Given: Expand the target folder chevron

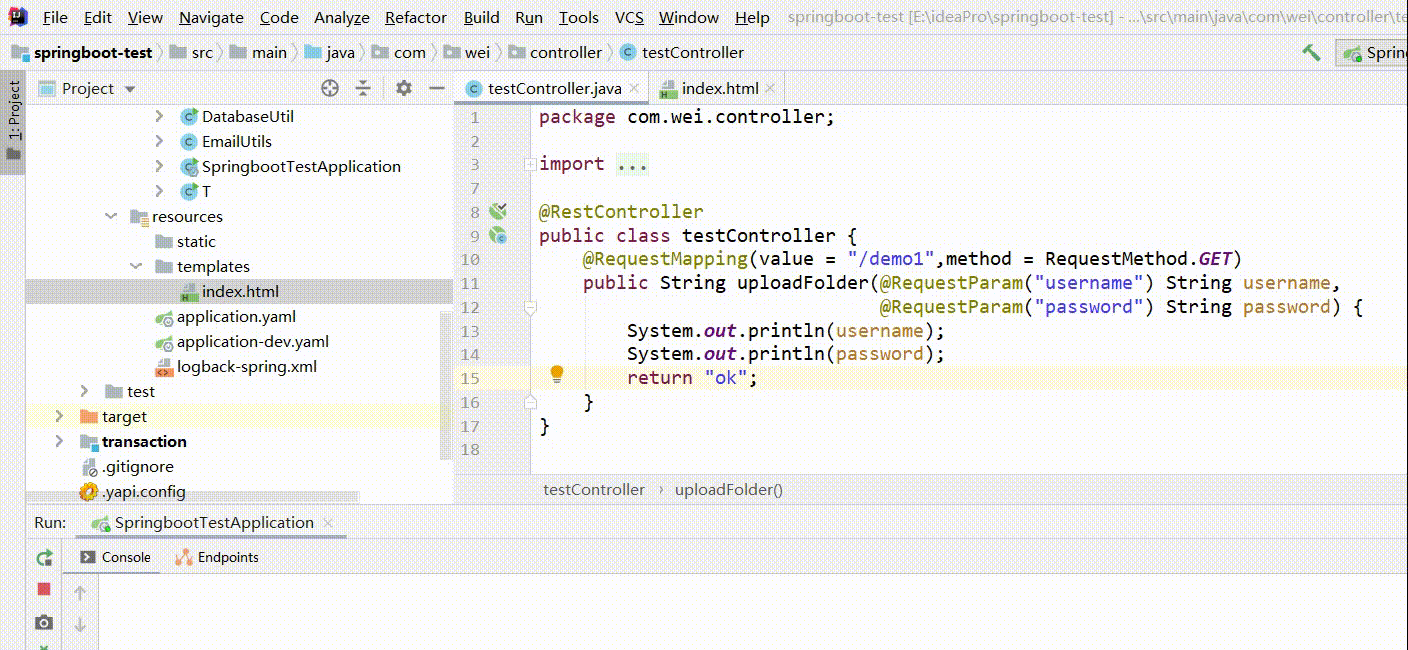Looking at the screenshot, I should pyautogui.click(x=59, y=416).
